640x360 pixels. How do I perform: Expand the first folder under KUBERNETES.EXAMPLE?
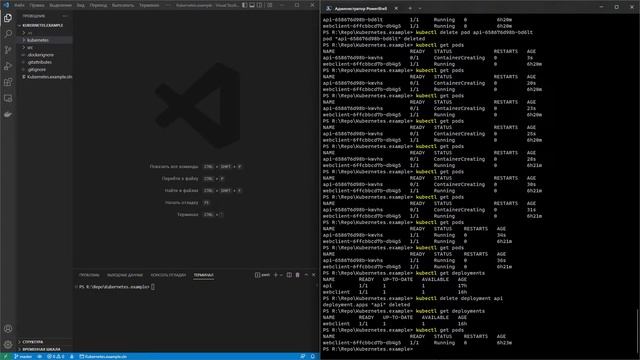click(x=44, y=33)
